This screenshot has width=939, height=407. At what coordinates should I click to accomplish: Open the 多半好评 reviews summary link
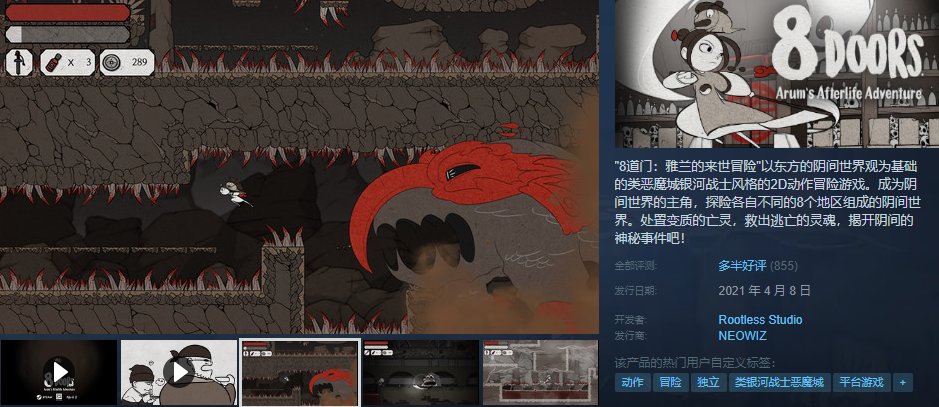[742, 266]
